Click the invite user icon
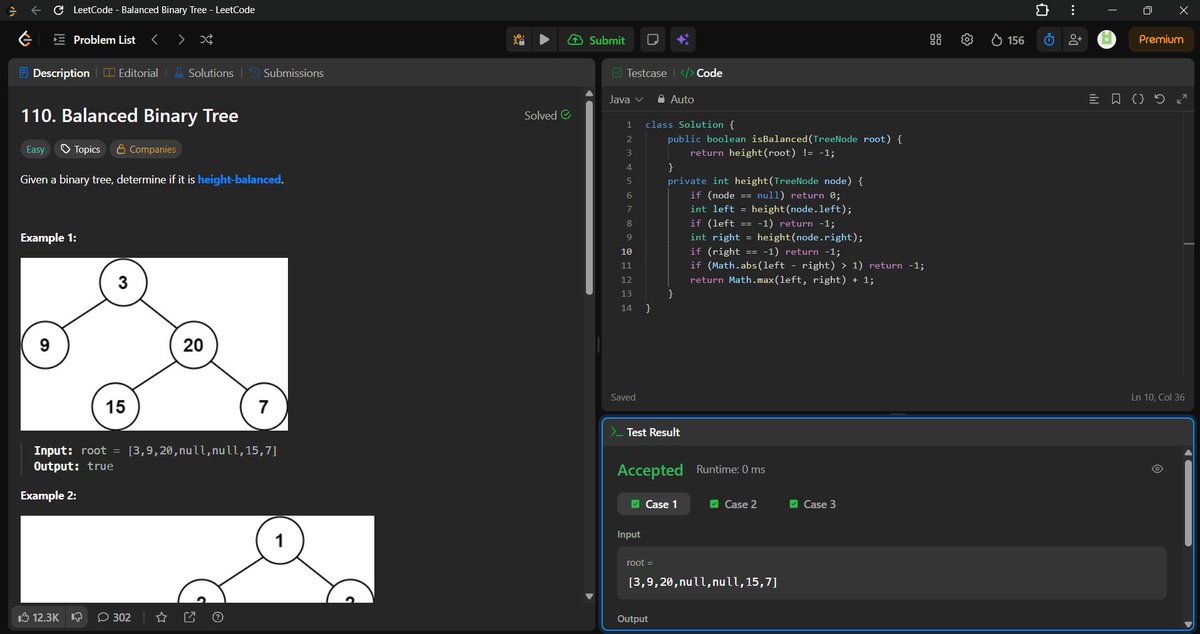 pyautogui.click(x=1075, y=40)
